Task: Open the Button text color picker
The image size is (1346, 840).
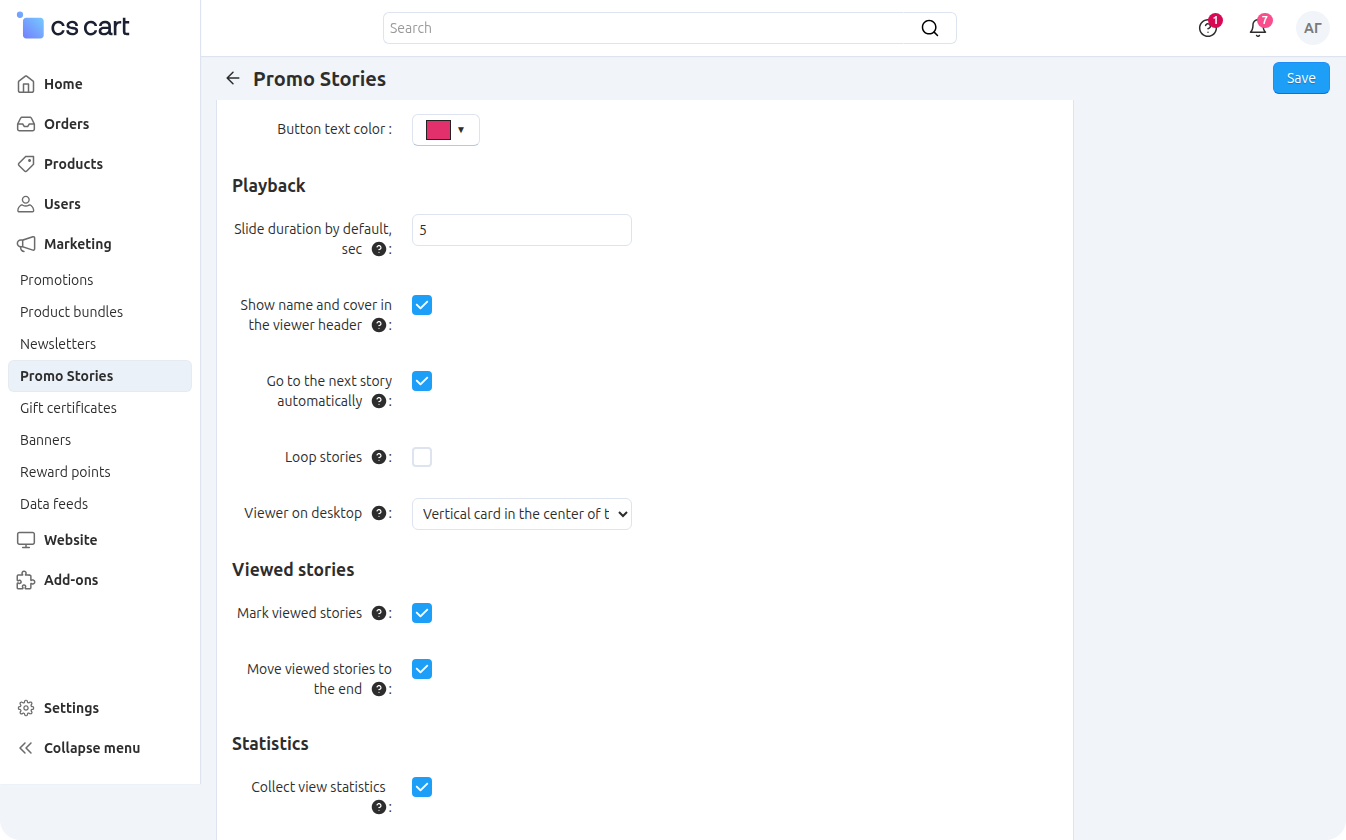Action: click(446, 130)
